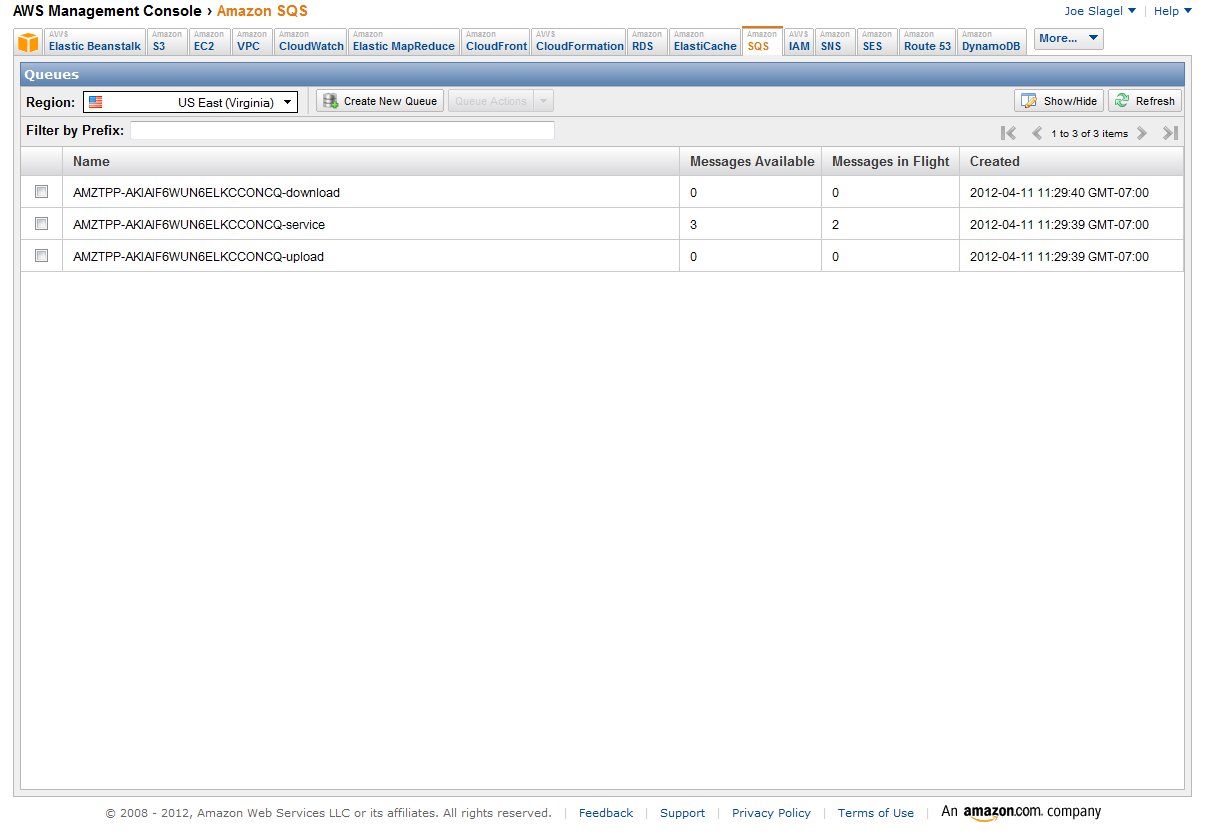Go to the last page of queue items
This screenshot has height=834, width=1210.
click(x=1170, y=133)
